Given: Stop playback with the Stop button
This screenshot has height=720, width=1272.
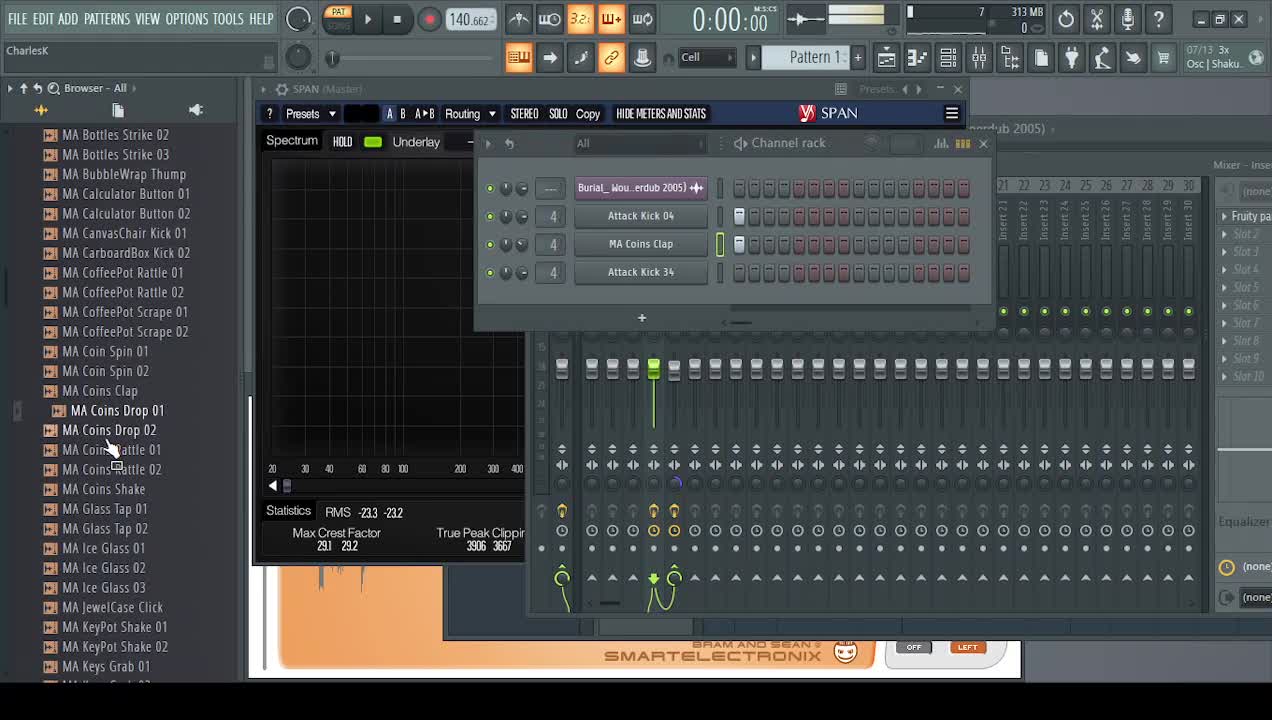Looking at the screenshot, I should point(397,19).
